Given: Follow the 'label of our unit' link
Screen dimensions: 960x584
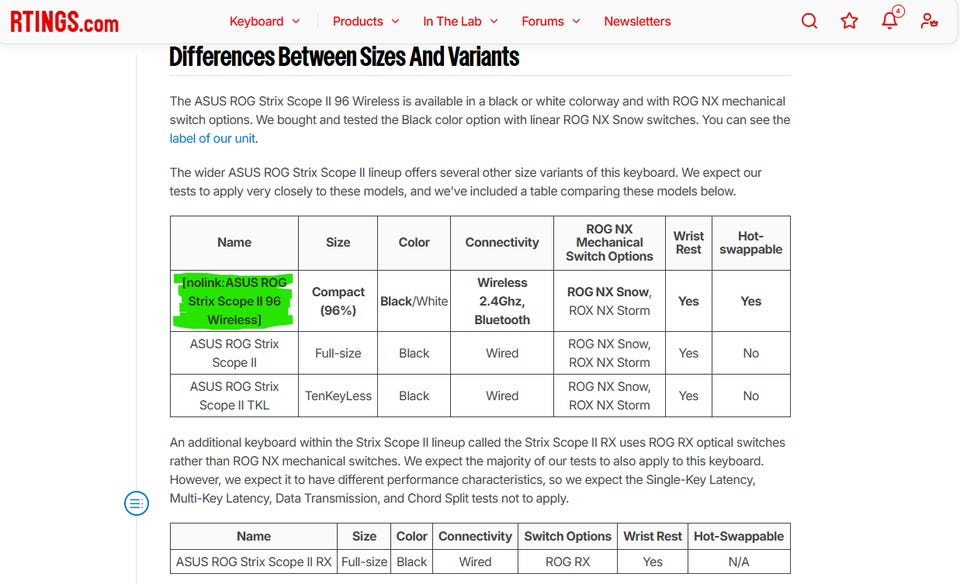Looking at the screenshot, I should pyautogui.click(x=212, y=138).
